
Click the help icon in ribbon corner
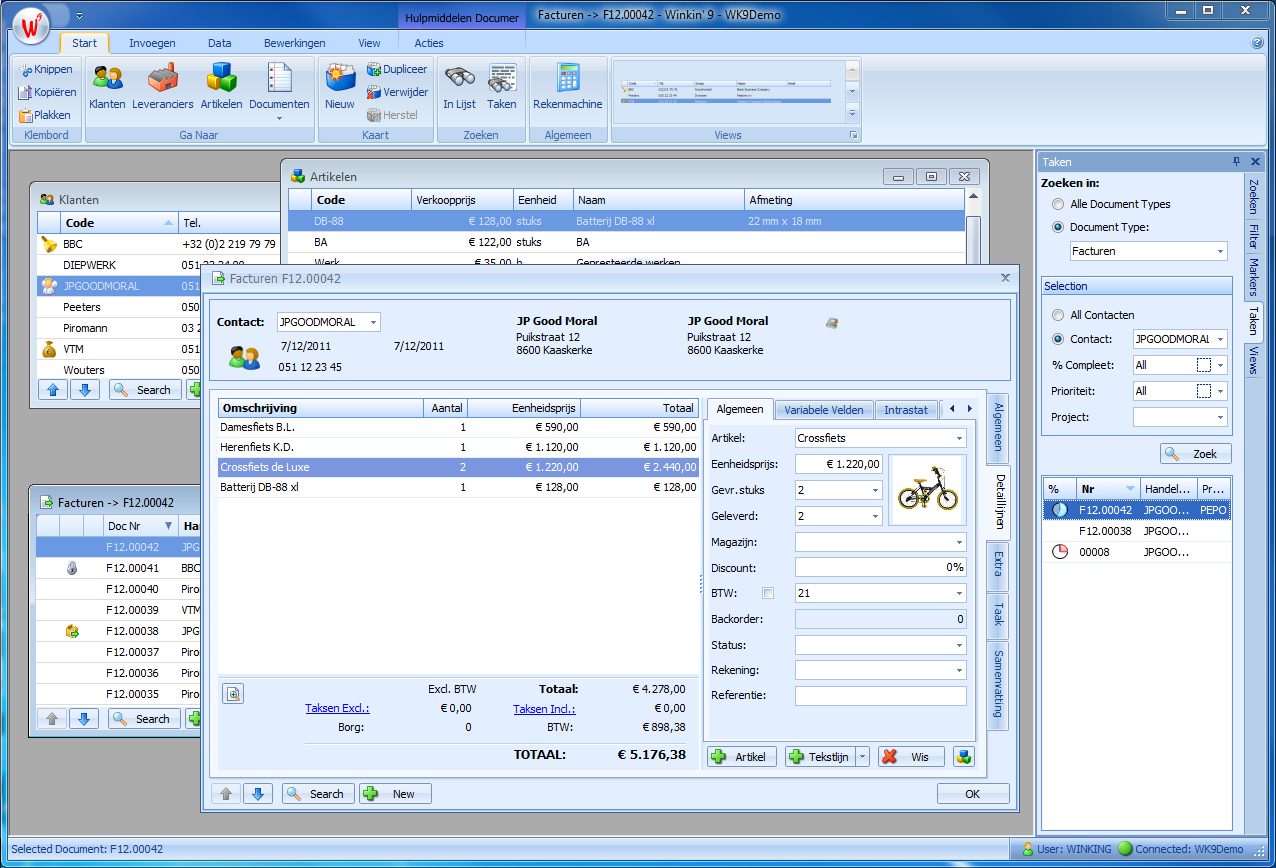(1257, 43)
